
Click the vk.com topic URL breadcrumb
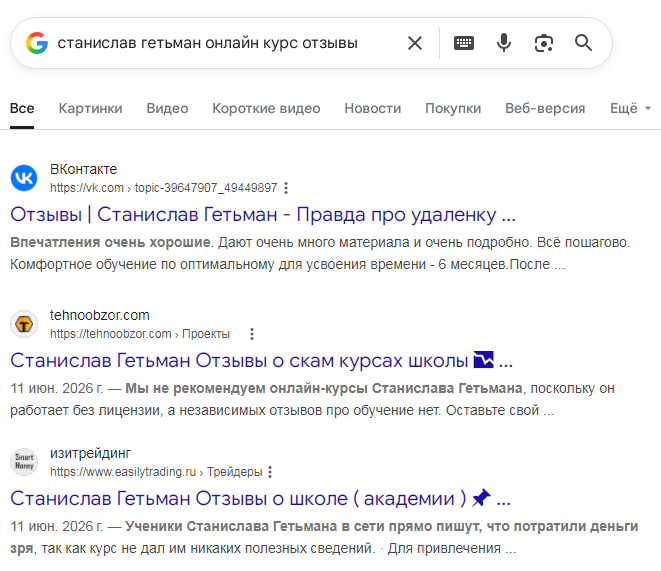164,188
